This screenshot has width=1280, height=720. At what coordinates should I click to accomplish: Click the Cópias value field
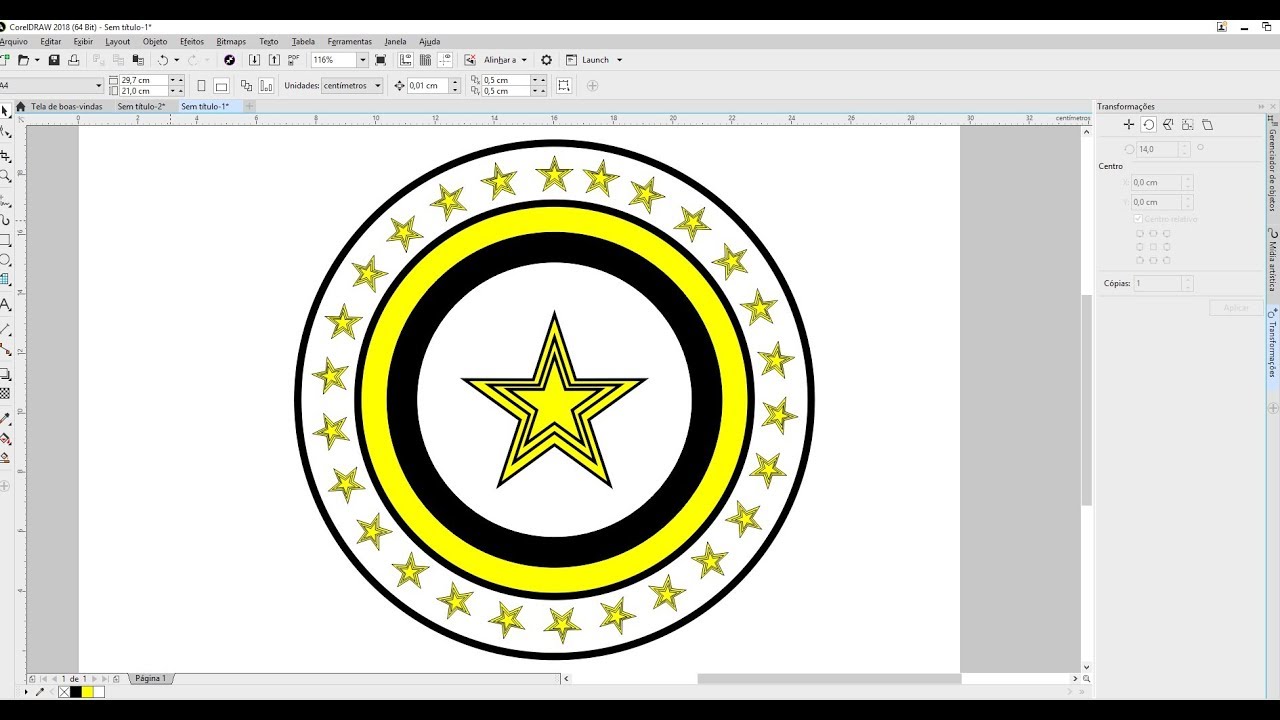click(x=1157, y=284)
